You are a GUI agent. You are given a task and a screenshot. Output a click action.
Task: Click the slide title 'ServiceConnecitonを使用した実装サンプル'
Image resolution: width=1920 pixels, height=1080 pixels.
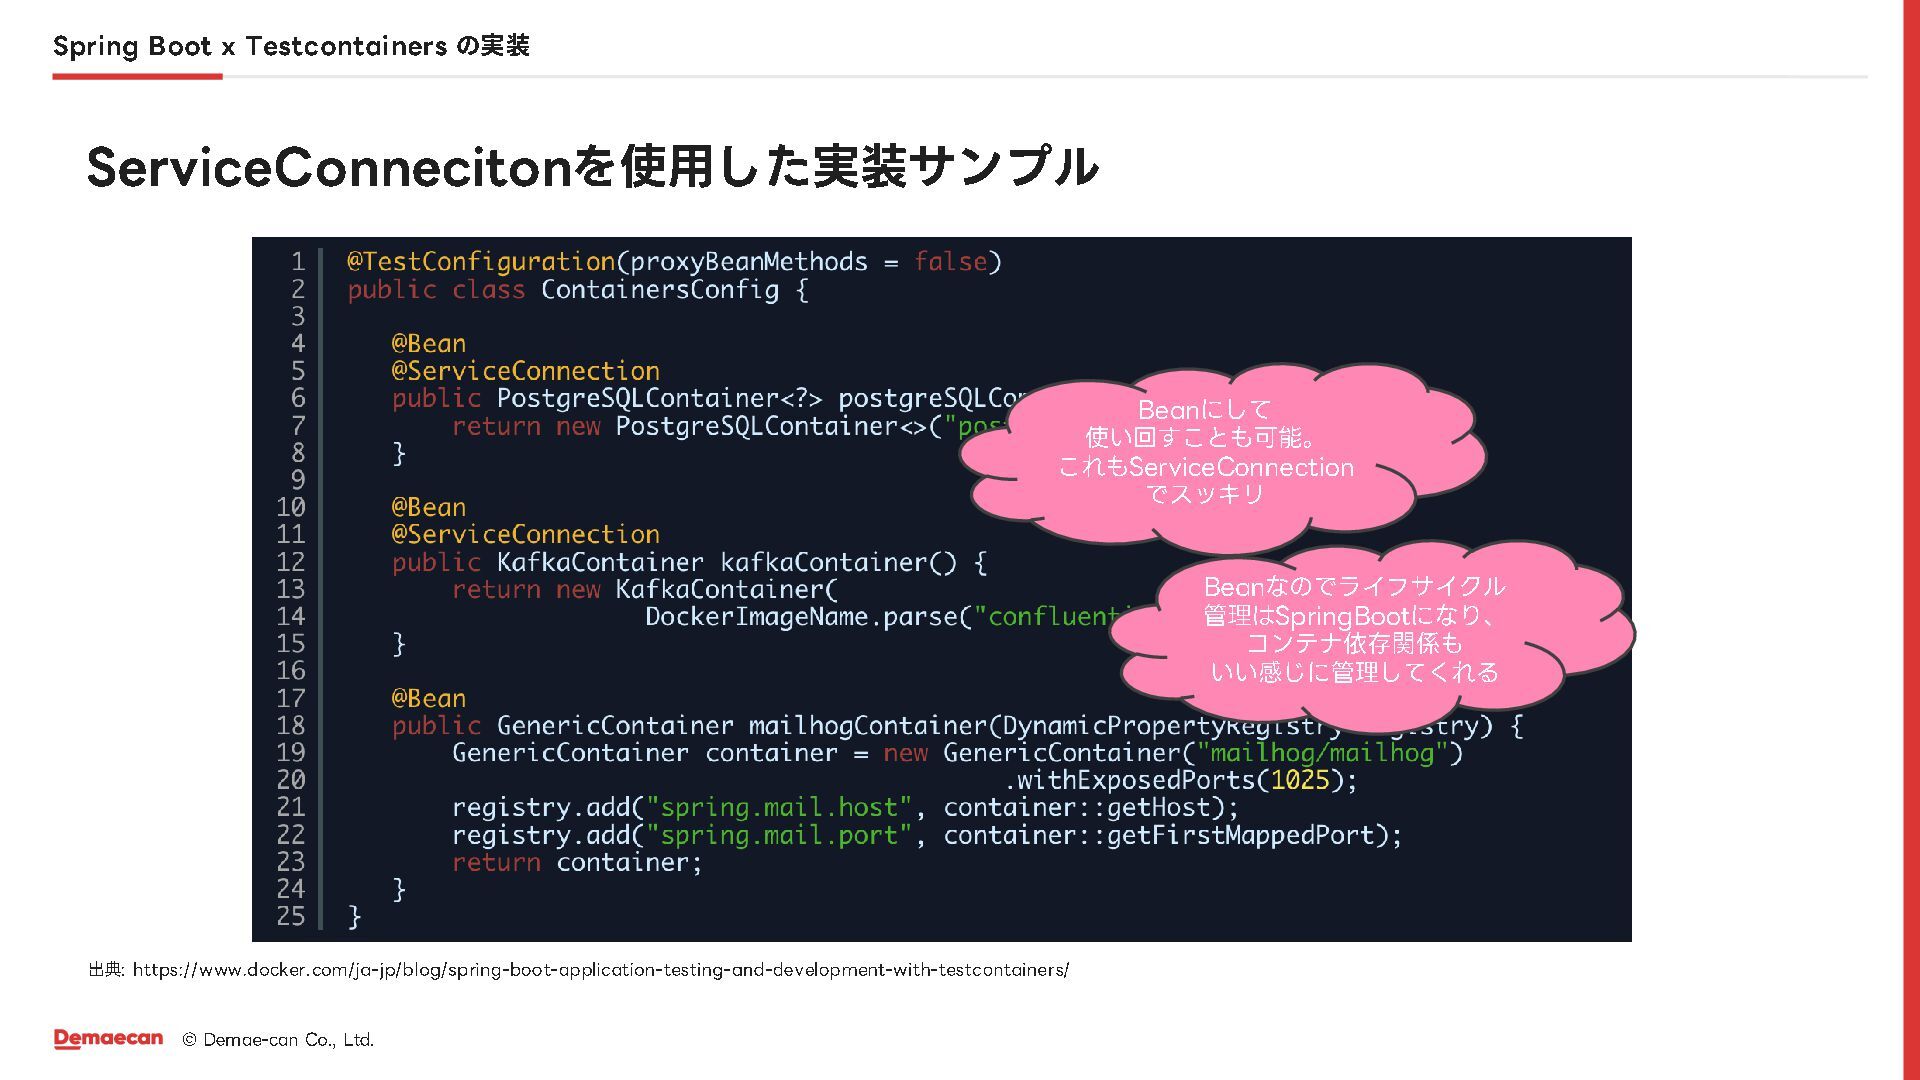(593, 166)
